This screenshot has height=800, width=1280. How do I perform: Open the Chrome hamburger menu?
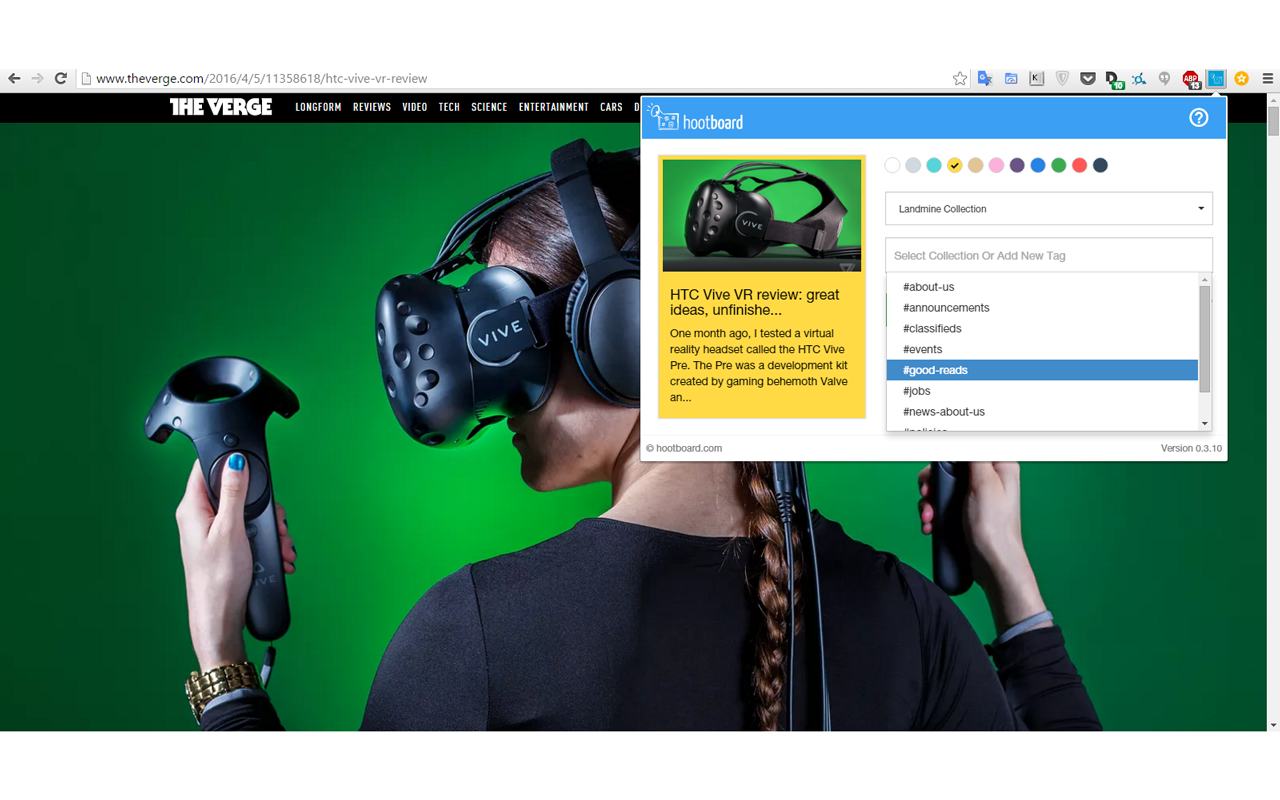point(1267,79)
